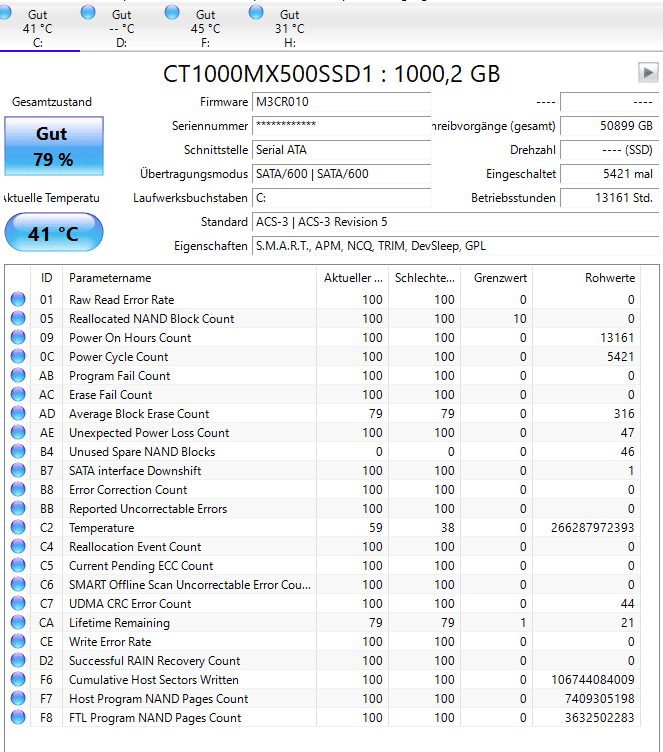Click the Betriebsstunden value 13161 Std.
Viewport: 663px width, 752px height.
(x=609, y=198)
